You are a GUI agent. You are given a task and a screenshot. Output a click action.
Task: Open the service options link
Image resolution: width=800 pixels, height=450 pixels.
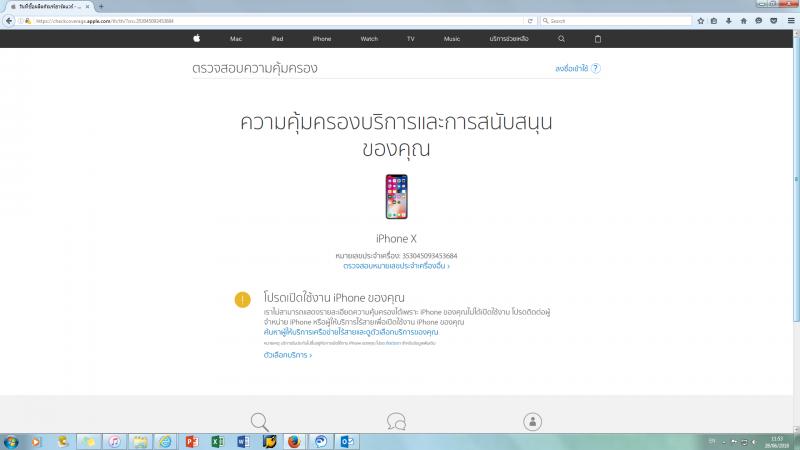288,355
